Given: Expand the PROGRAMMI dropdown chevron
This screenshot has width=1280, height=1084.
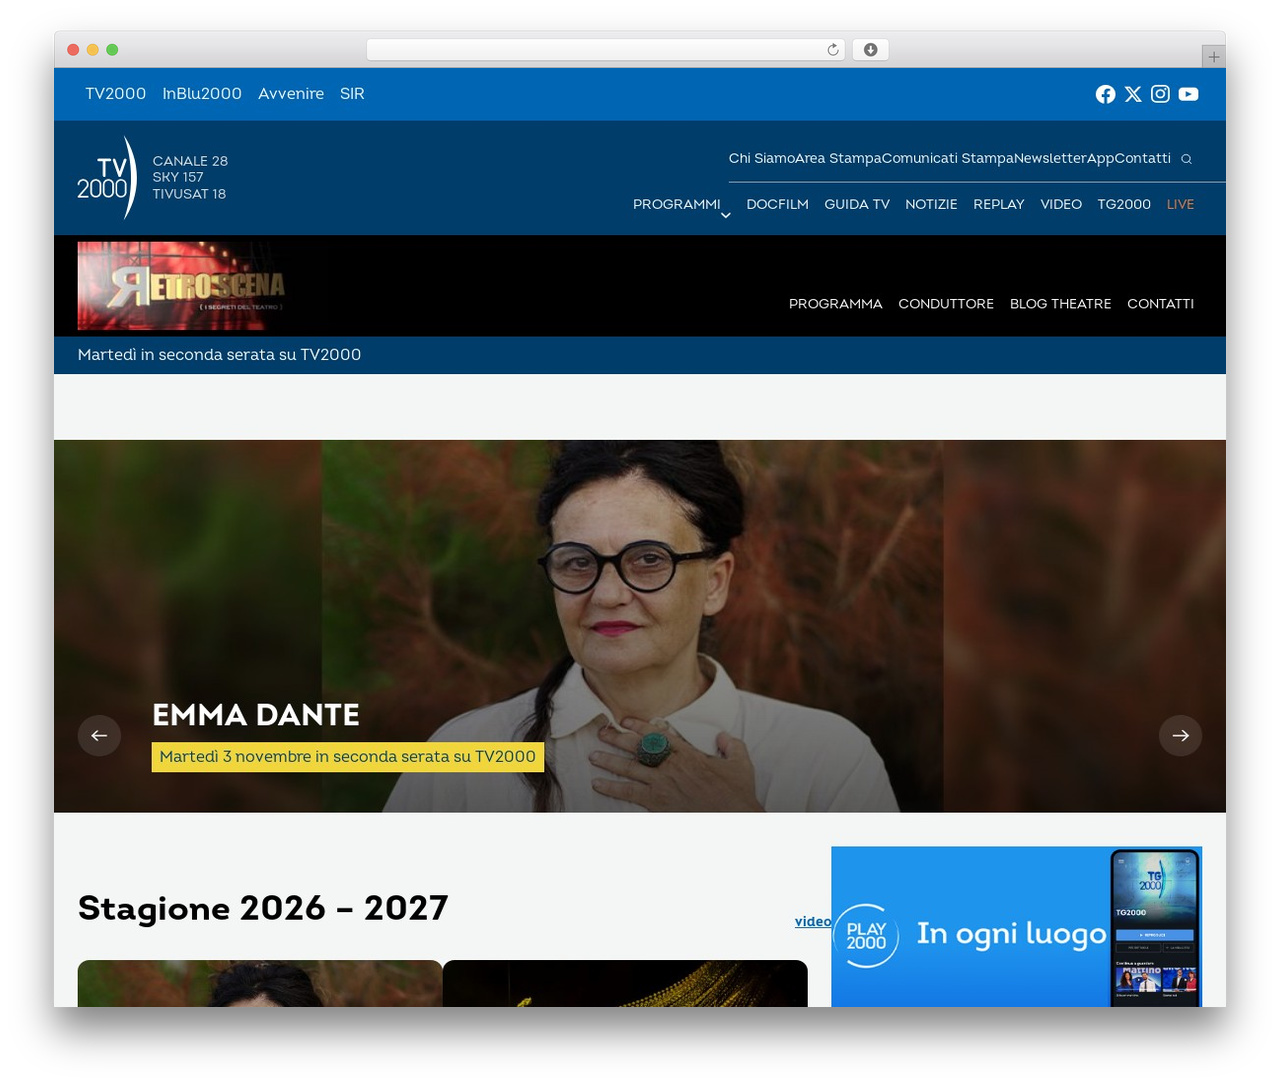Looking at the screenshot, I should pos(726,215).
